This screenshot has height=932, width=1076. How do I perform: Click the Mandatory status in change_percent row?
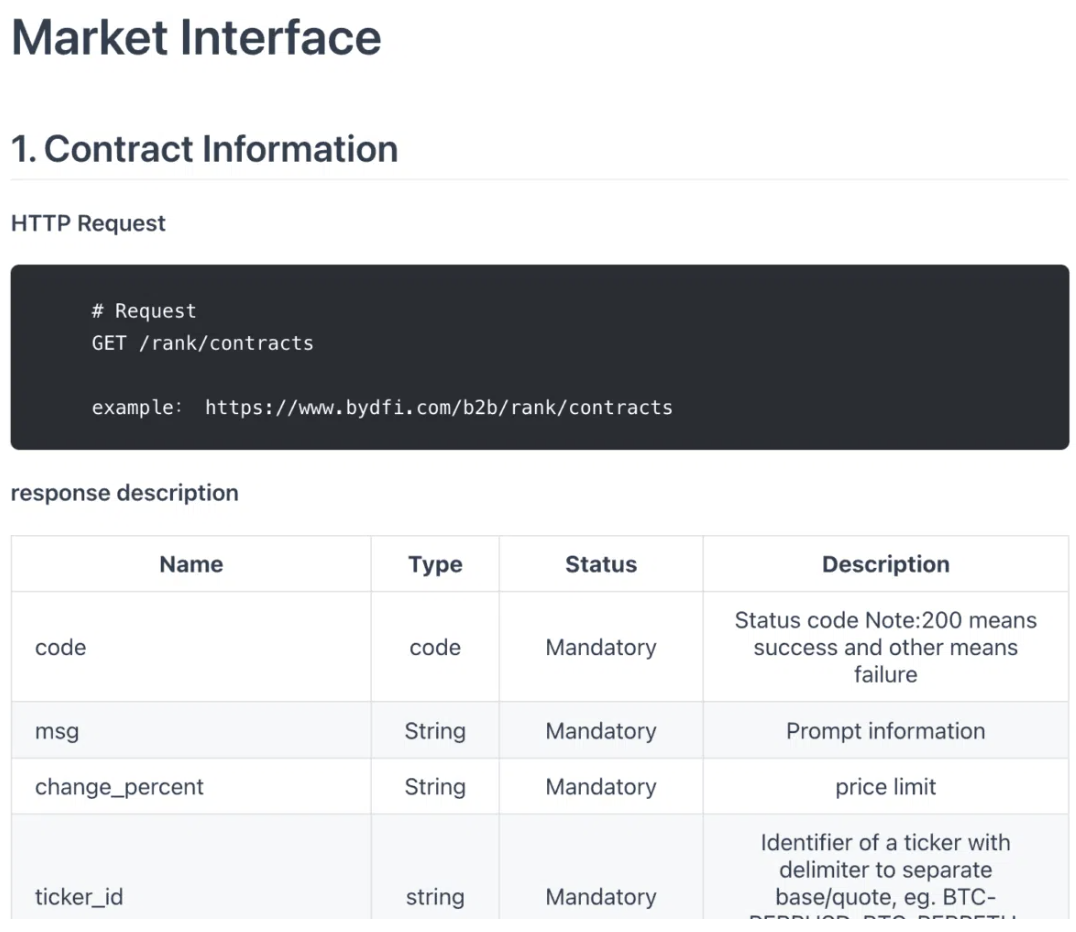(x=601, y=787)
